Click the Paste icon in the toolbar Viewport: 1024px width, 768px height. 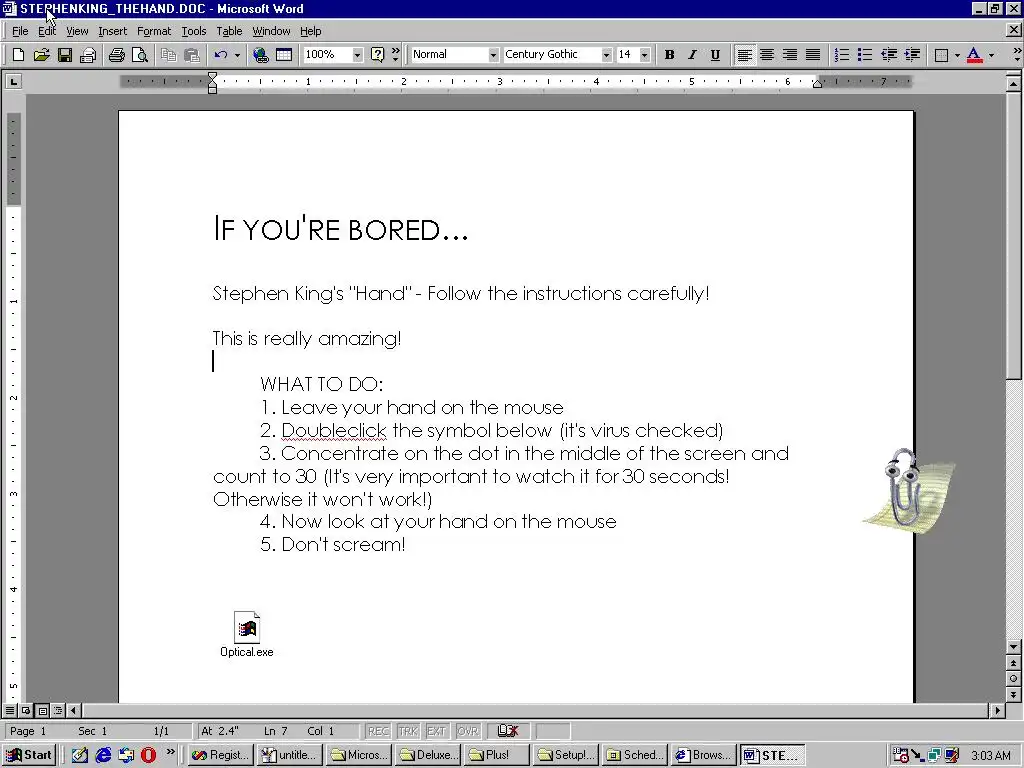coord(191,55)
